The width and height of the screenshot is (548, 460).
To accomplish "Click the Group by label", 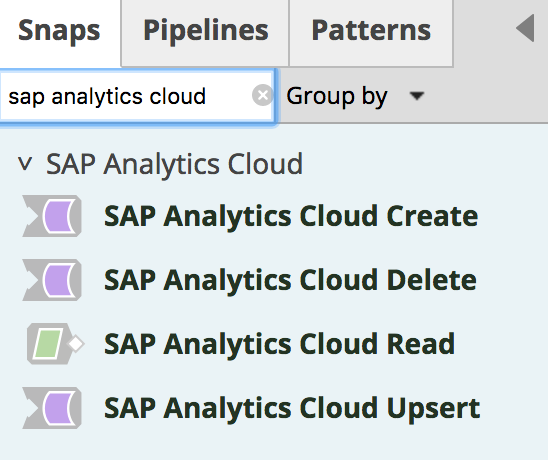I will (x=337, y=96).
